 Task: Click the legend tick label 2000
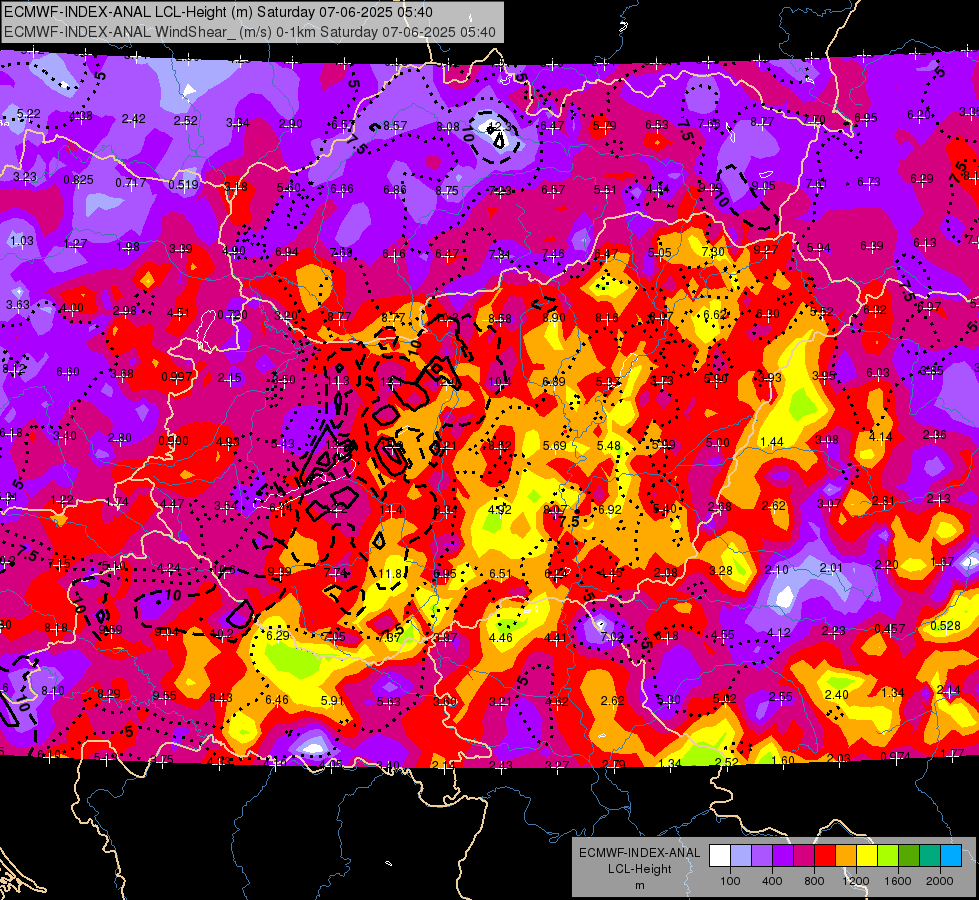[940, 881]
